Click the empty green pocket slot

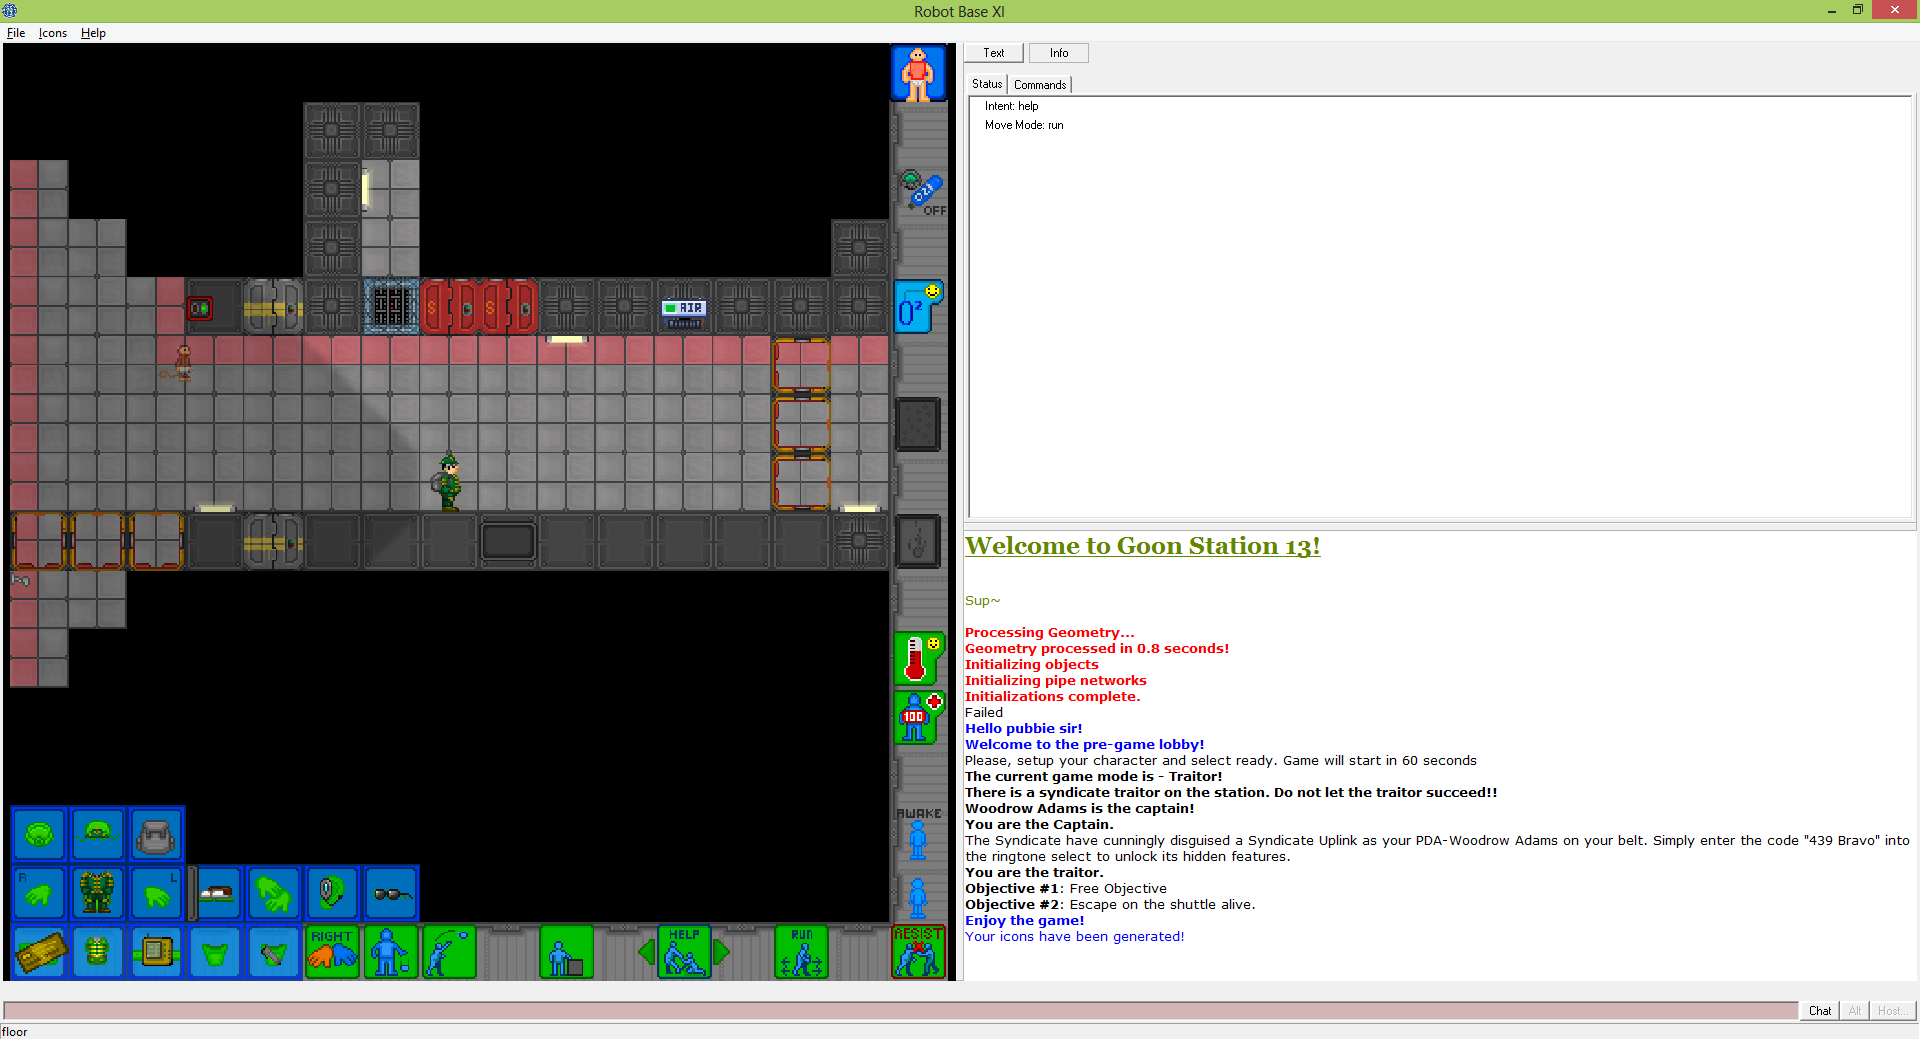click(215, 952)
